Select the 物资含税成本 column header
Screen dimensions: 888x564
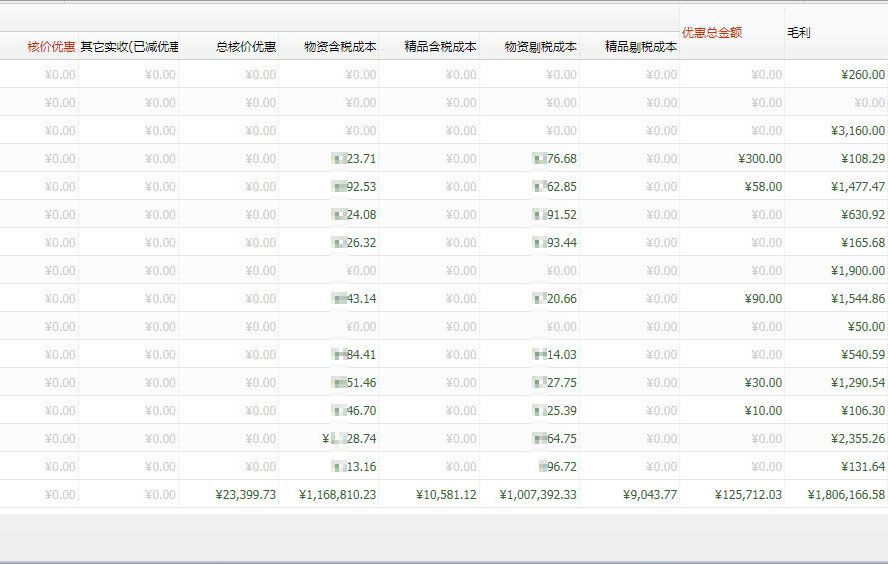click(340, 46)
